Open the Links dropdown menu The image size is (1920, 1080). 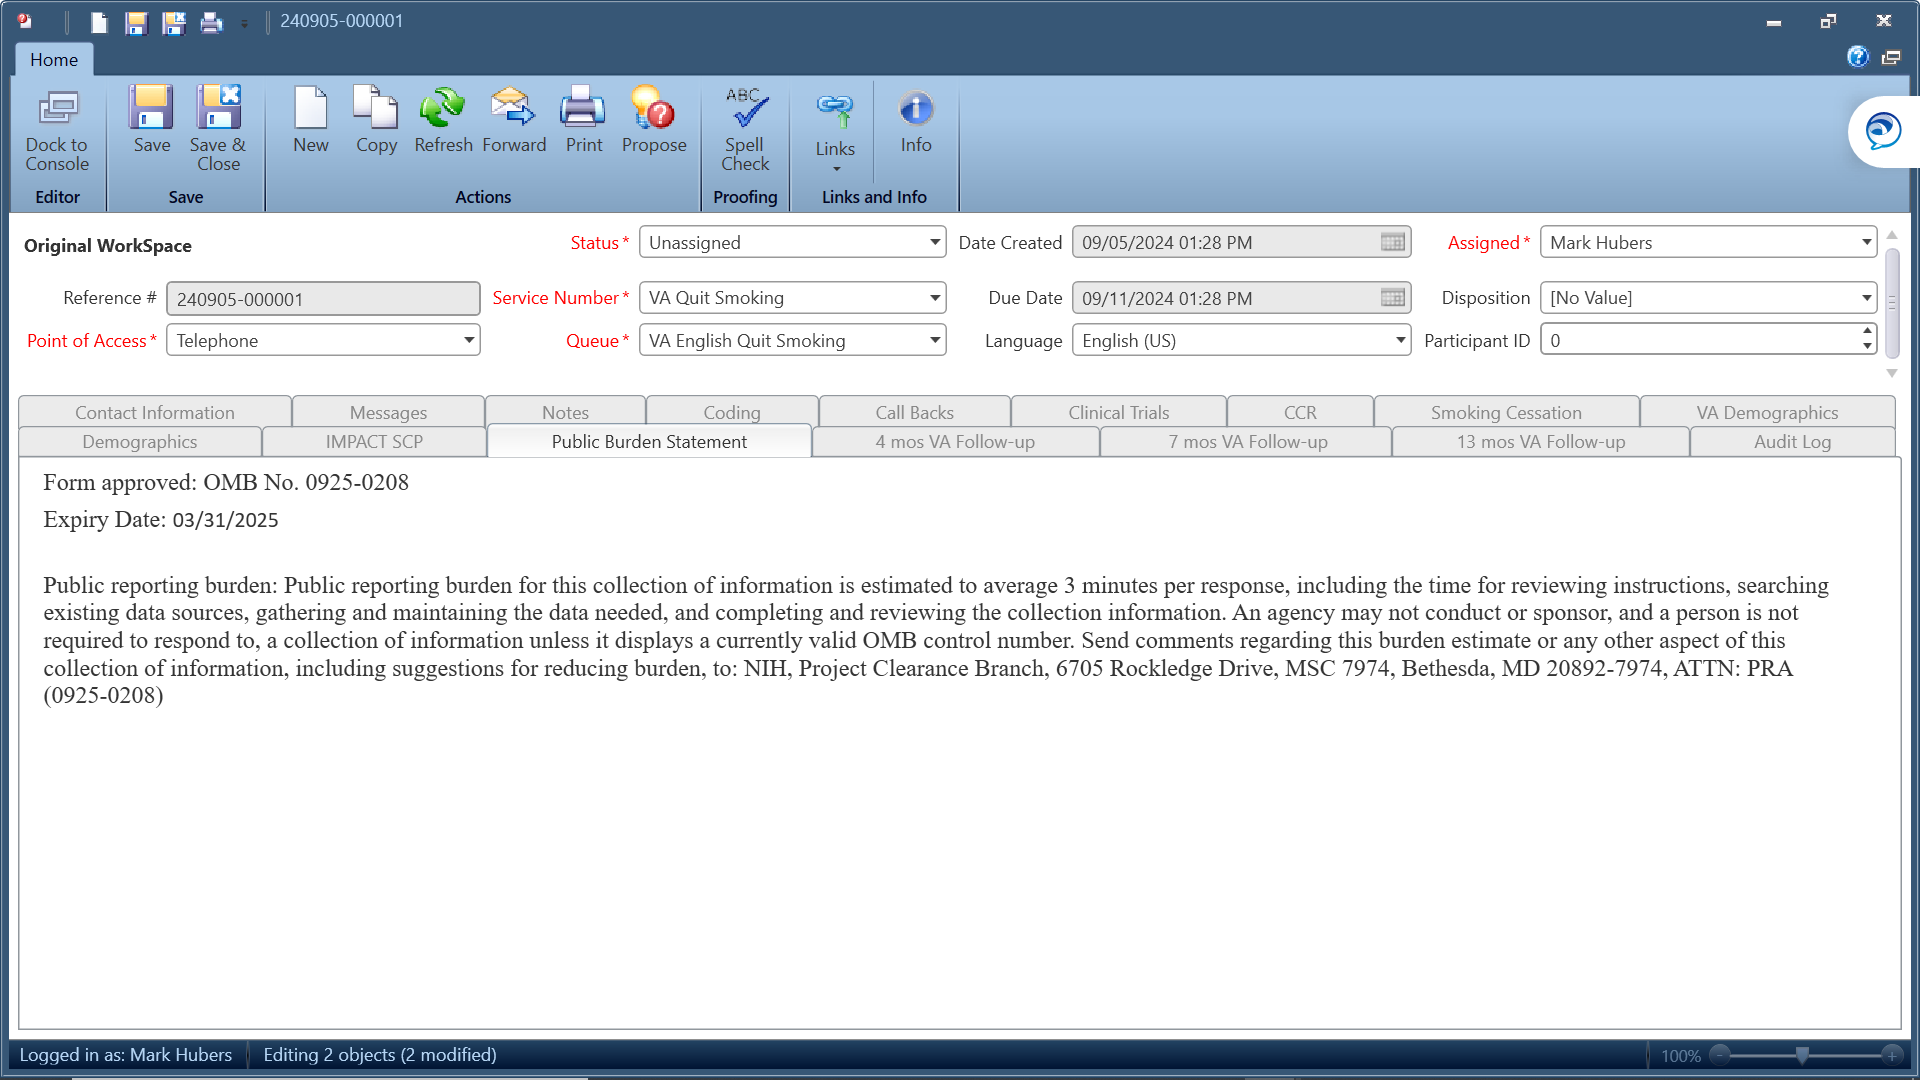[x=835, y=150]
